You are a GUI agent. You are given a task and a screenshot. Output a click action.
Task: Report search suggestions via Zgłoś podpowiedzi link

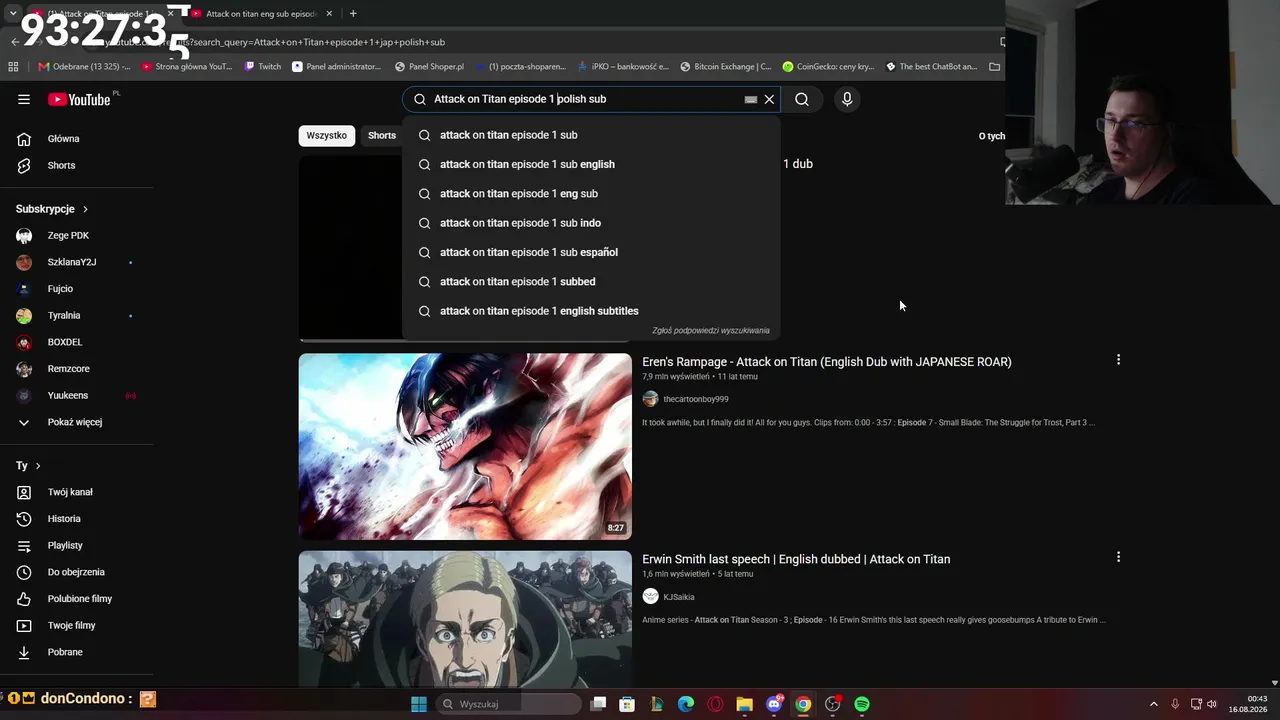pos(711,330)
